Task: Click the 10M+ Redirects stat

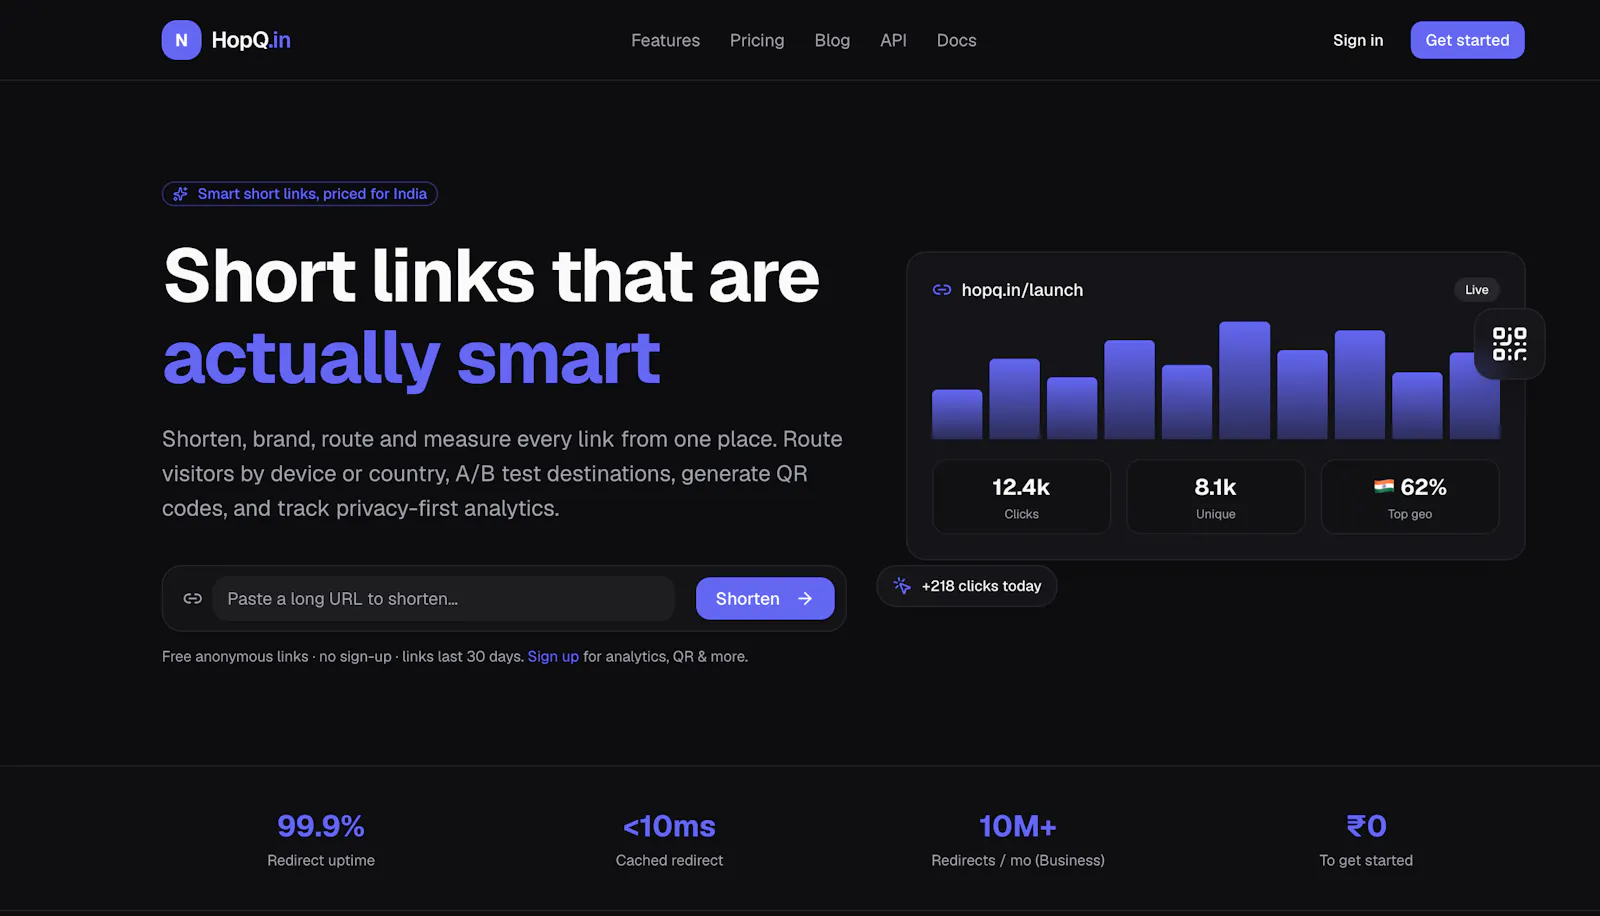Action: (1018, 841)
